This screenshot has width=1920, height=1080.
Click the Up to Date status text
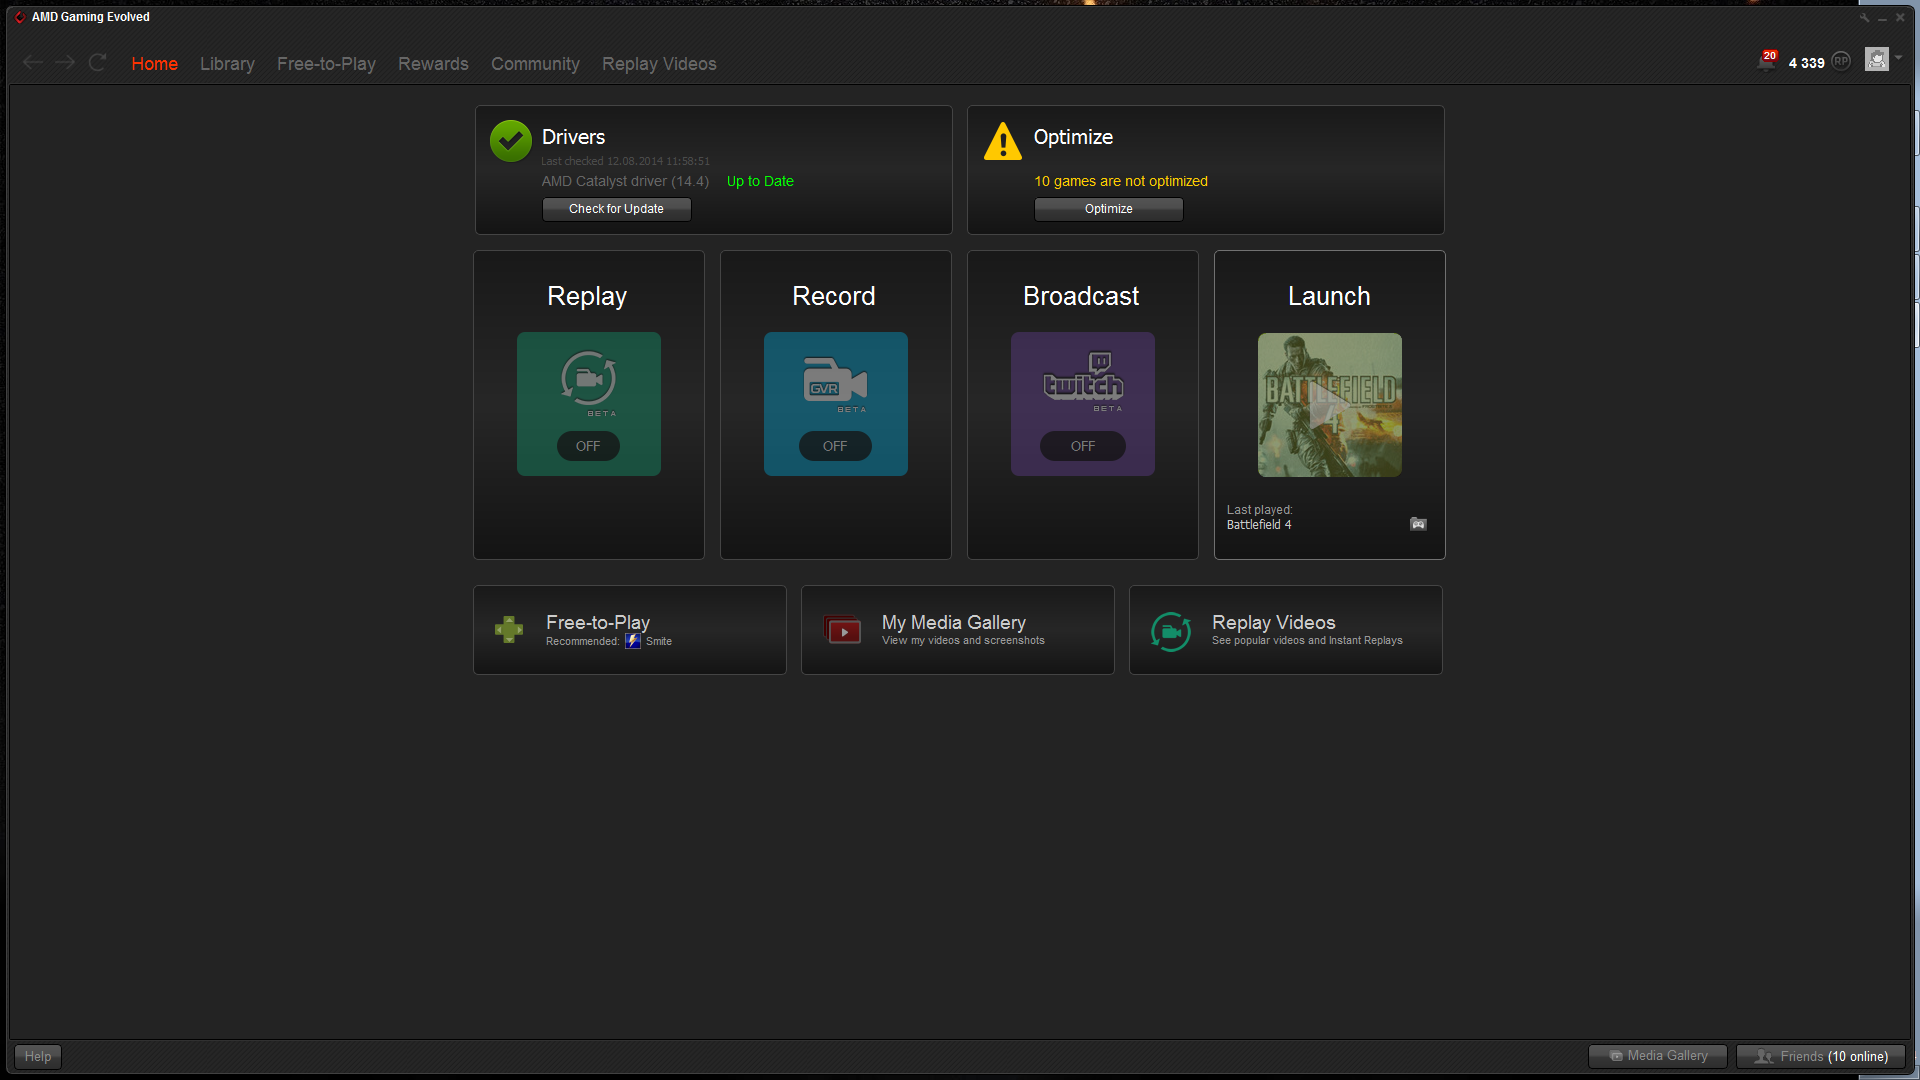(760, 181)
